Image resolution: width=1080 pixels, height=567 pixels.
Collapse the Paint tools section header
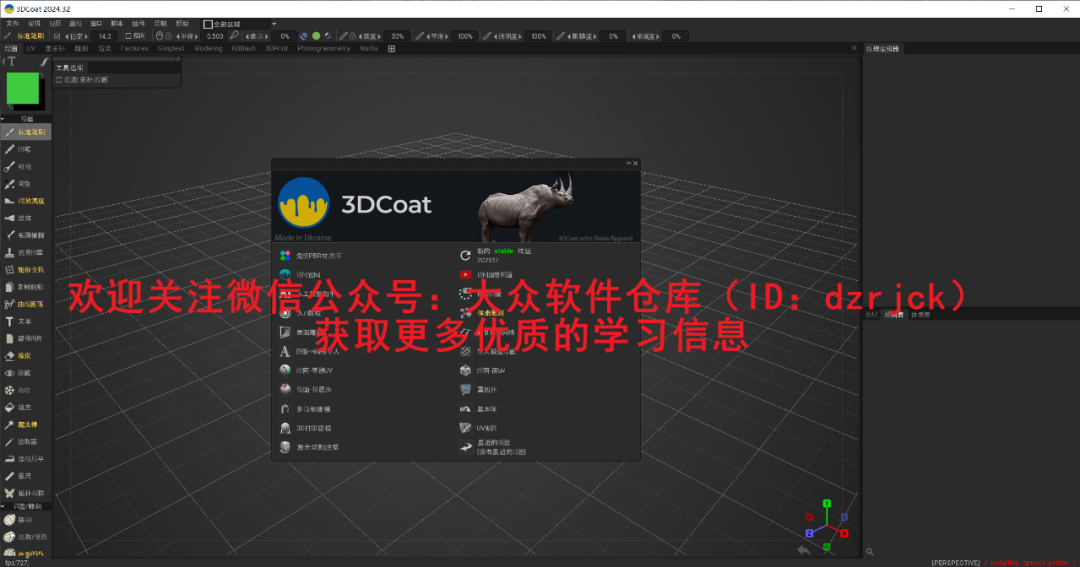(x=25, y=119)
